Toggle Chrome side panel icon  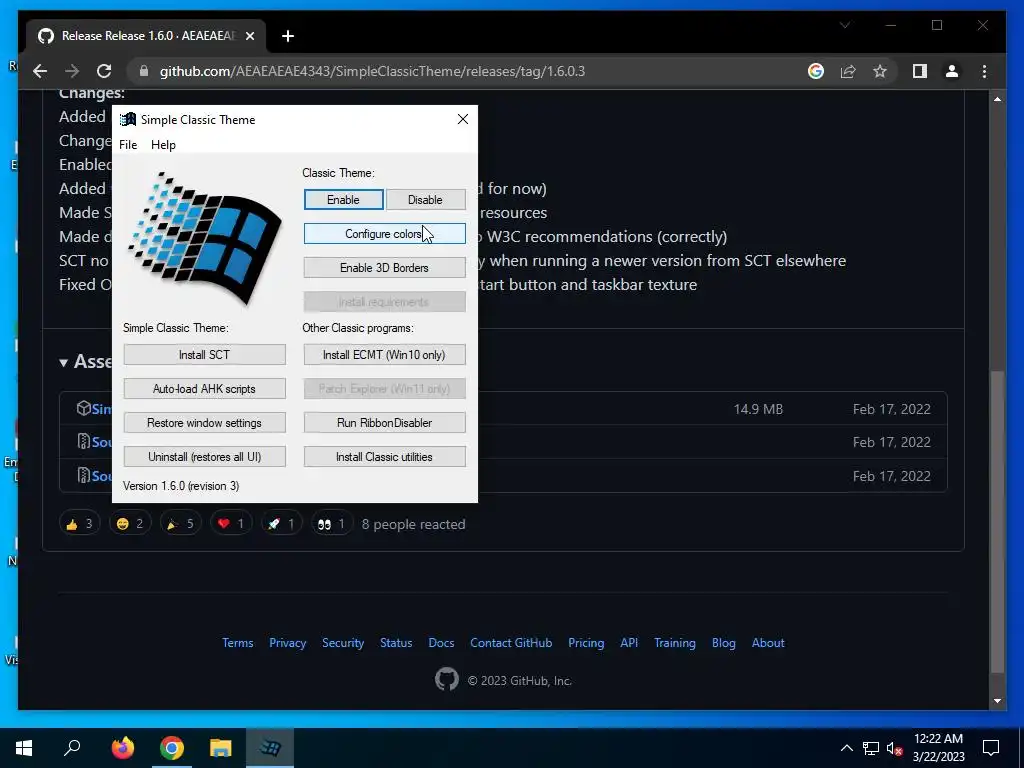pos(920,71)
